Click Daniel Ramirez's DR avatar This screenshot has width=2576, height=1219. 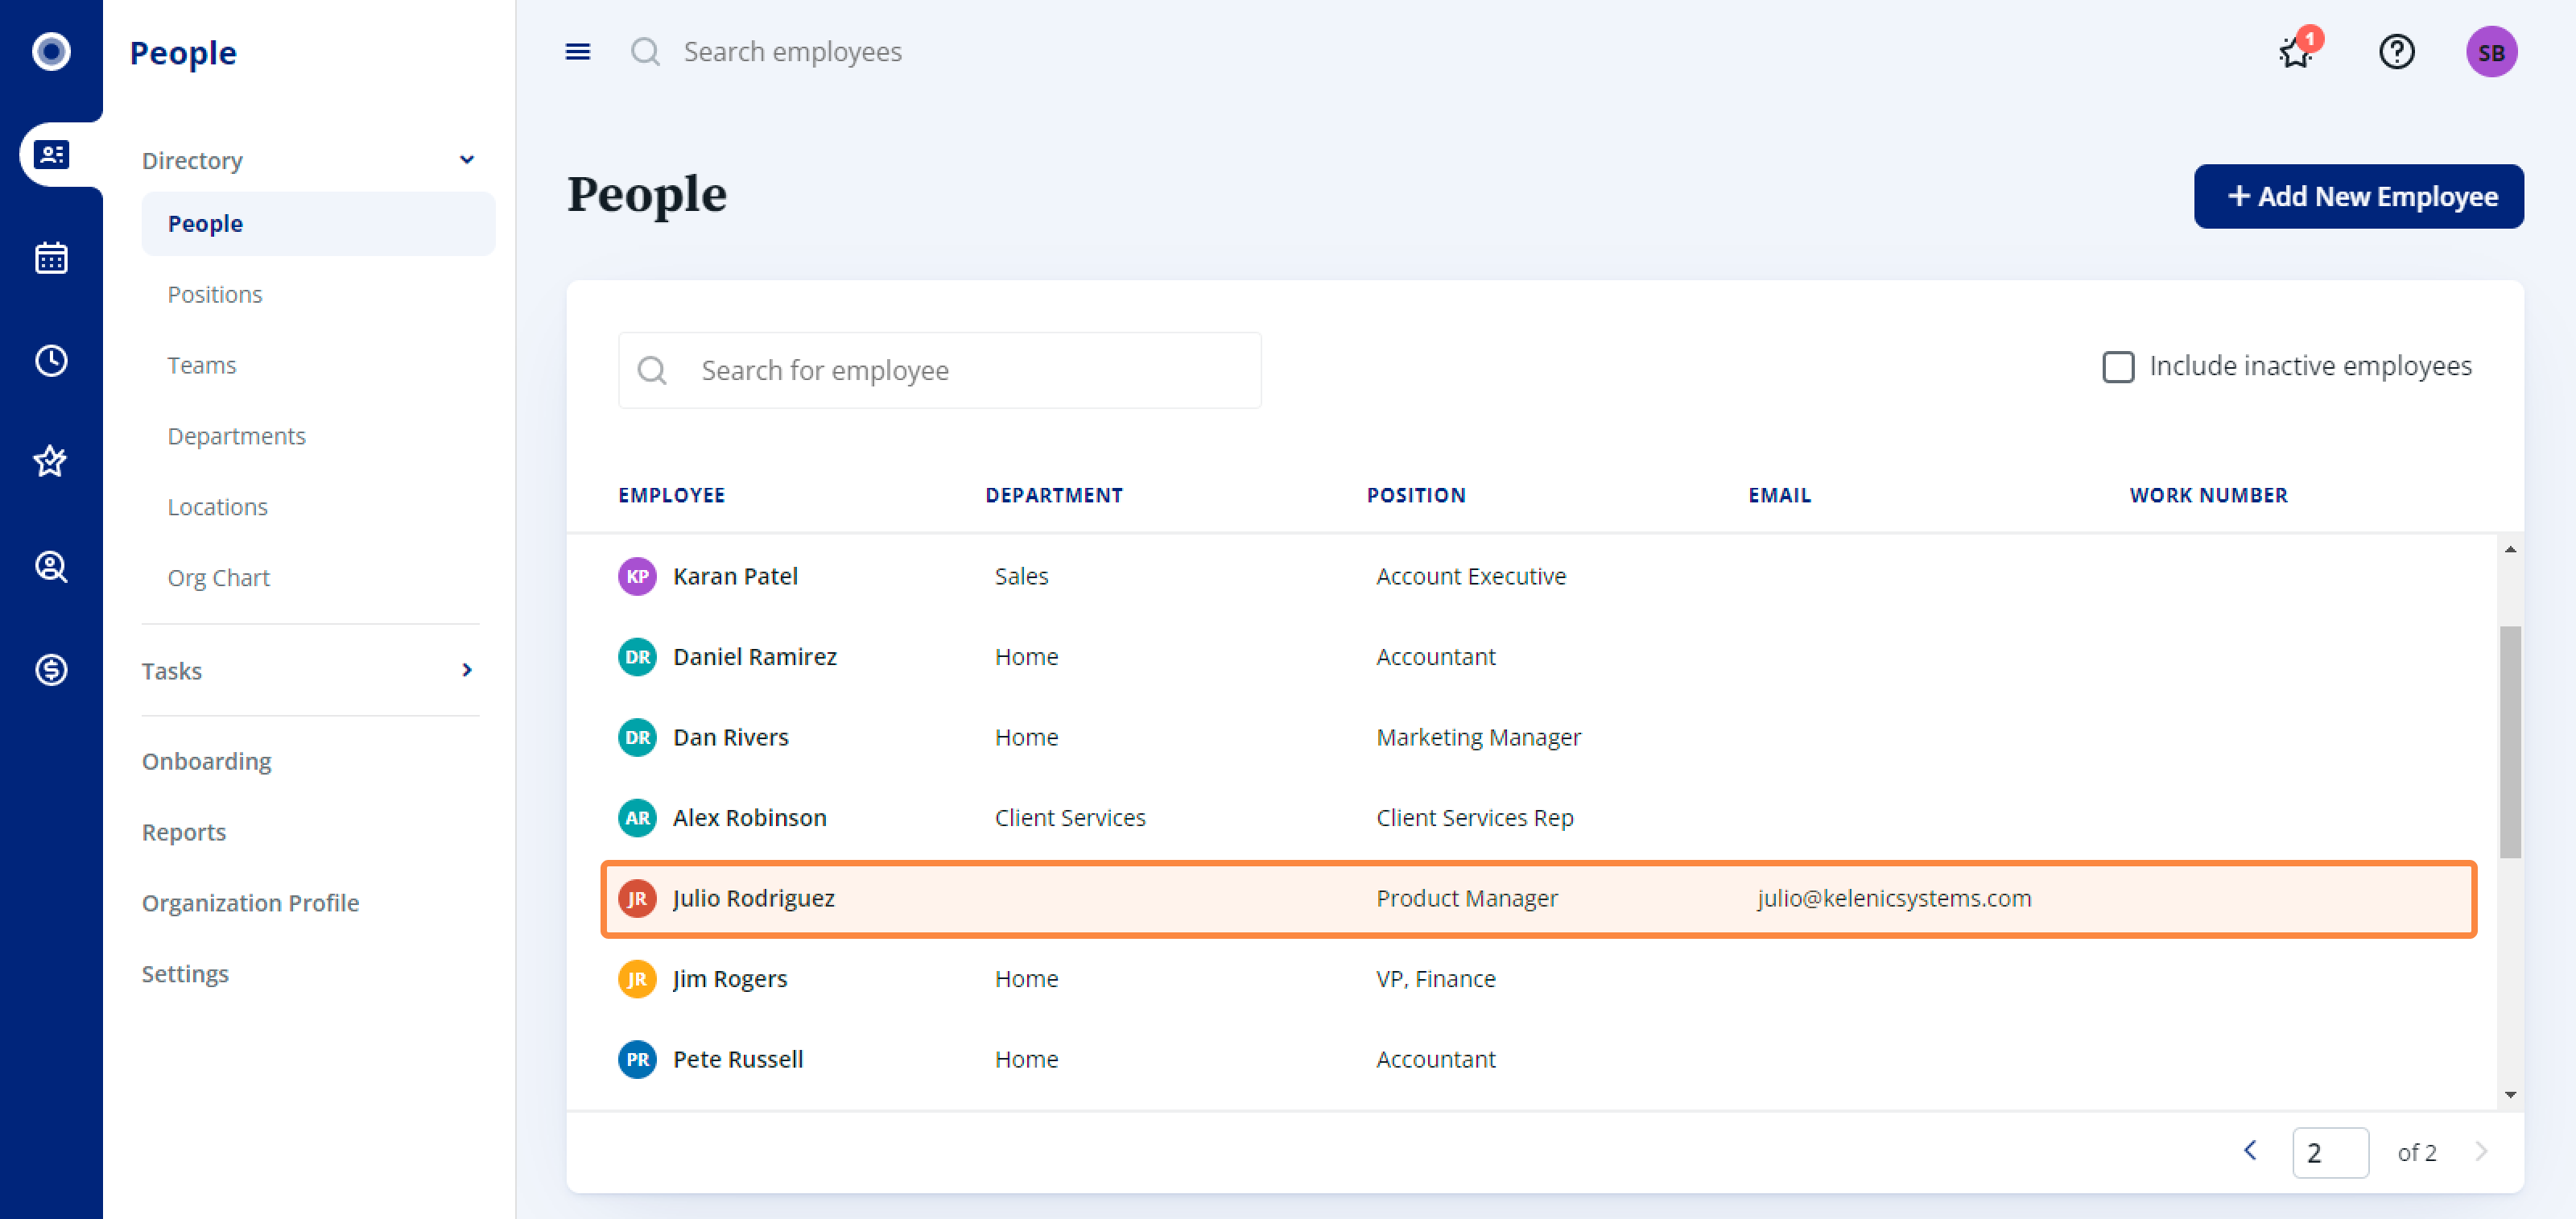coord(637,657)
